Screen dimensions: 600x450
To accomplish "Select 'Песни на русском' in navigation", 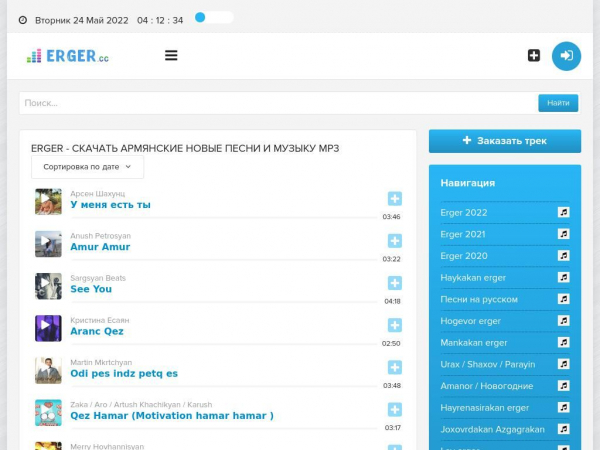I will pyautogui.click(x=479, y=299).
